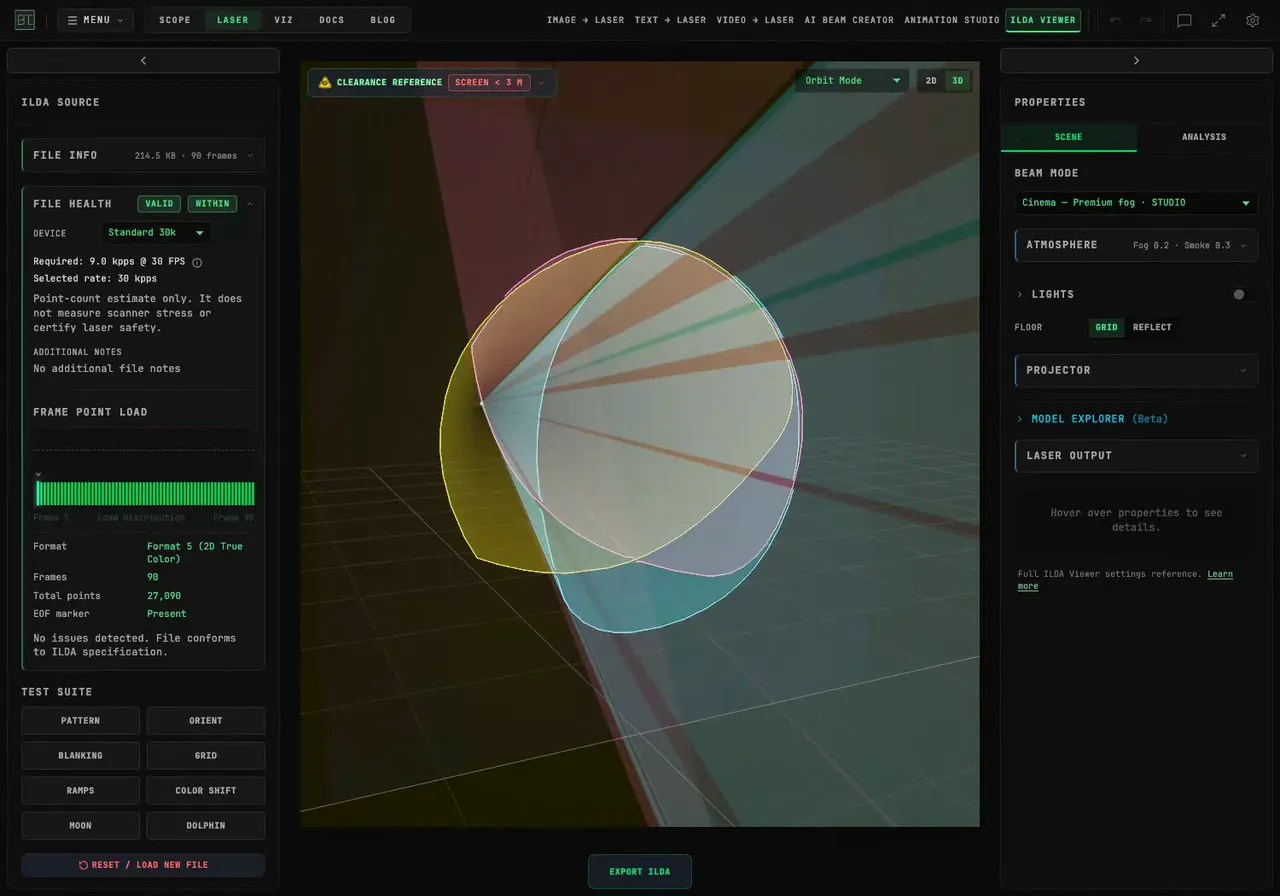Toggle fullscreen expand icon
This screenshot has width=1280, height=896.
[1218, 20]
